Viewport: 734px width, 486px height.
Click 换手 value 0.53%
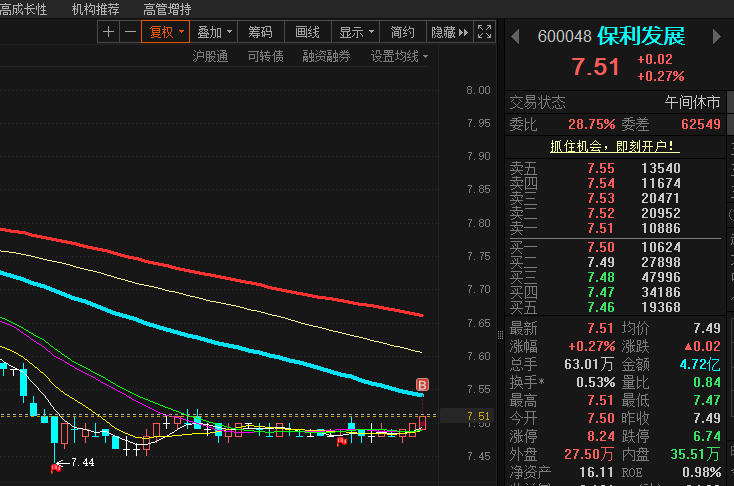point(595,382)
